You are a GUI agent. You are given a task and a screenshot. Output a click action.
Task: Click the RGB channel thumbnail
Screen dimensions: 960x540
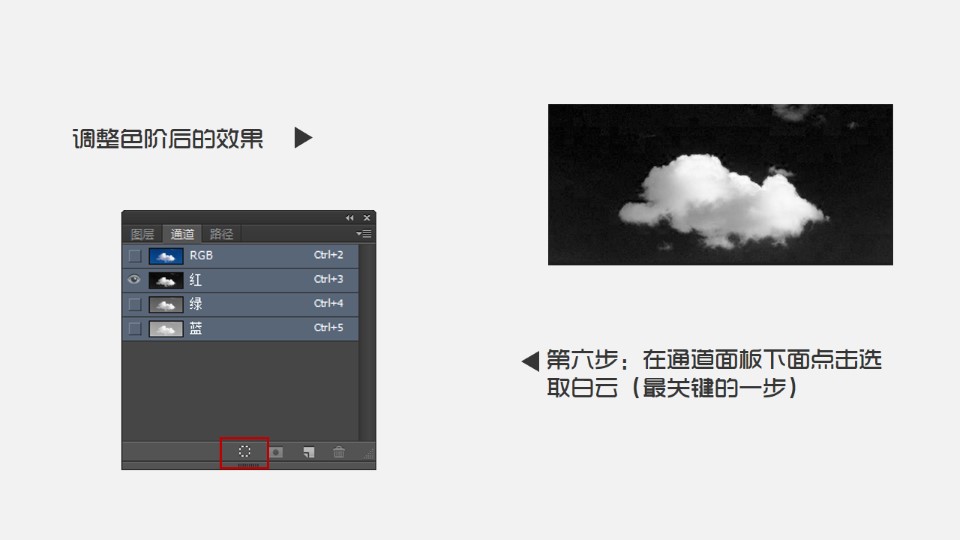pyautogui.click(x=166, y=256)
